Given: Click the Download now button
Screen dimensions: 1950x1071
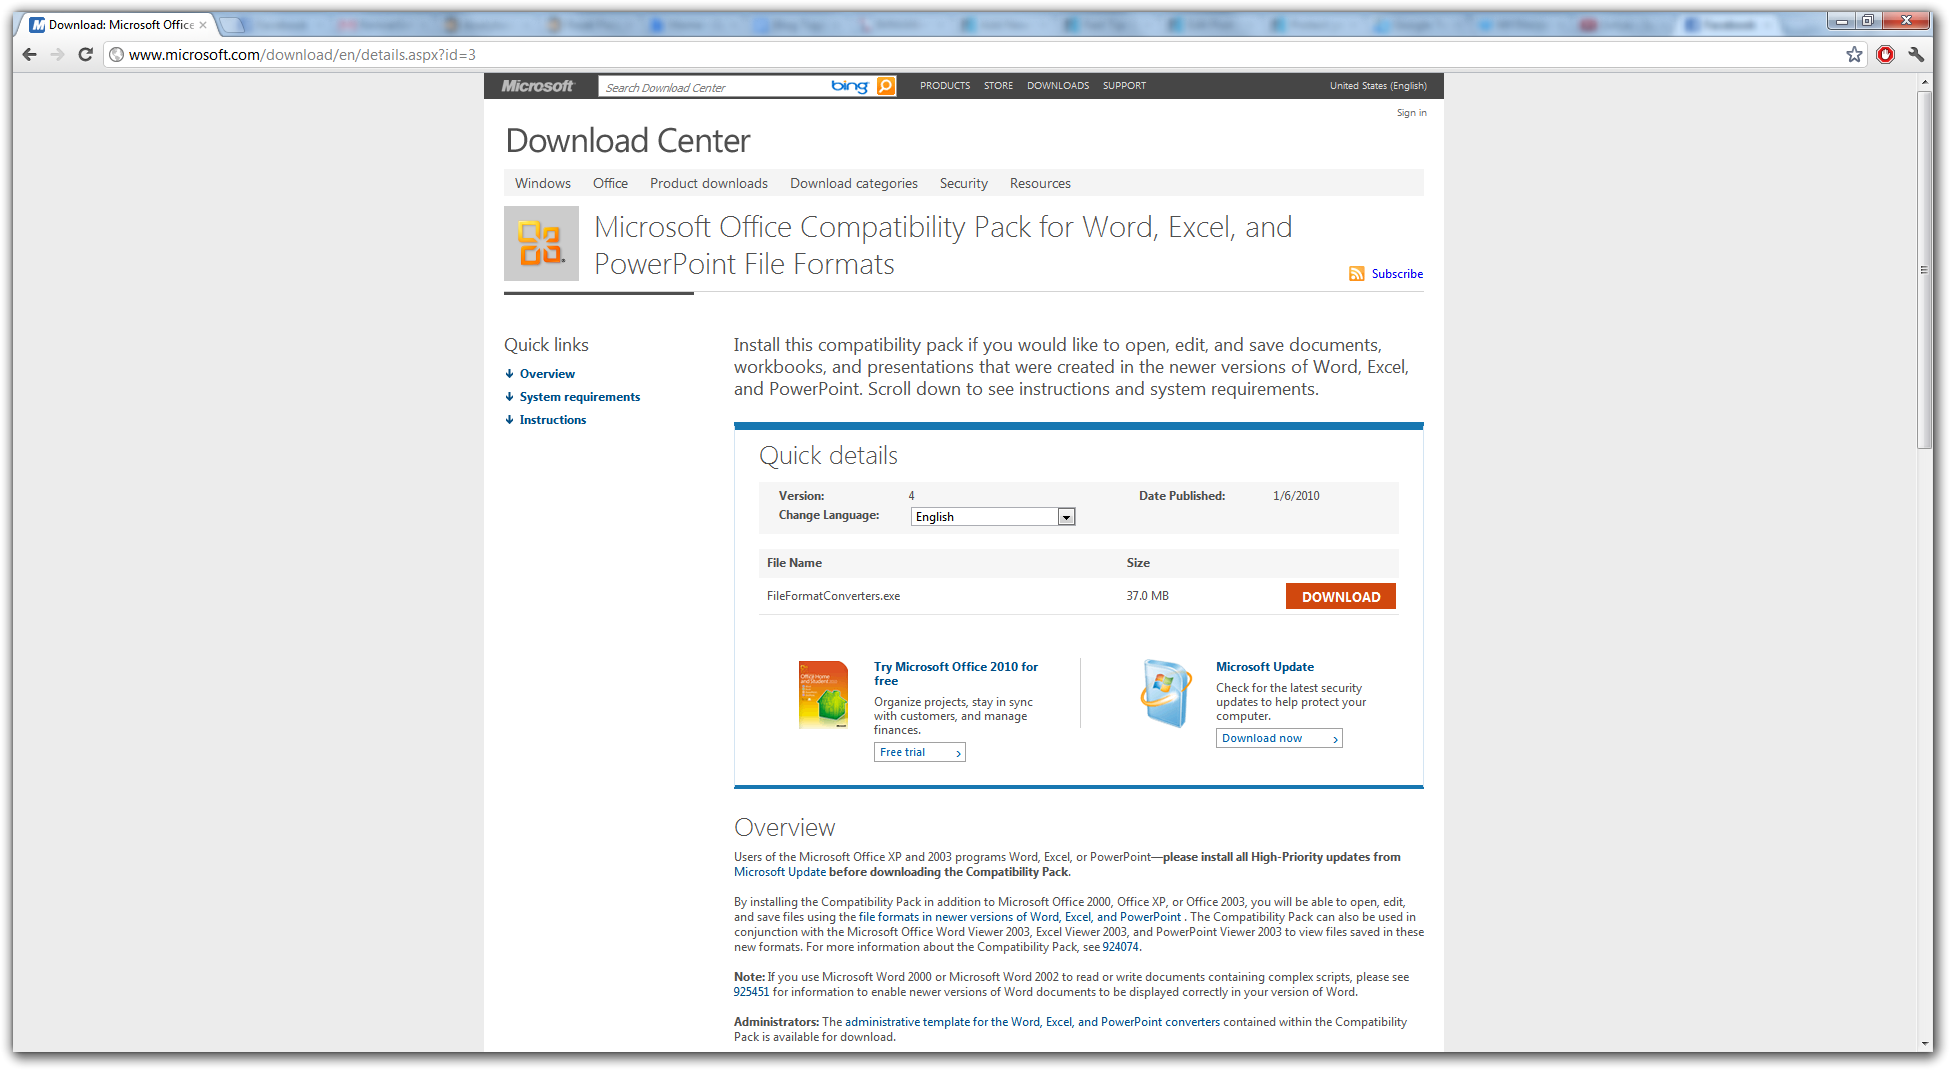Looking at the screenshot, I should pos(1279,738).
